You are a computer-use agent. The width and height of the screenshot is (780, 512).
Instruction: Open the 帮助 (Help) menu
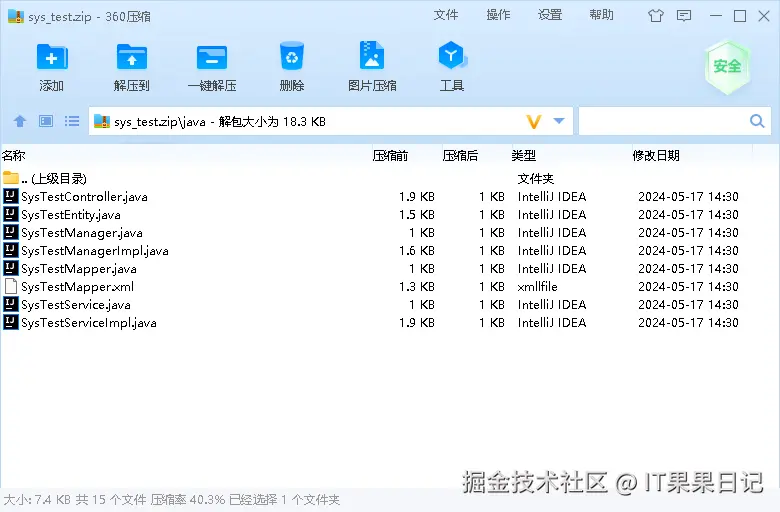click(x=601, y=15)
